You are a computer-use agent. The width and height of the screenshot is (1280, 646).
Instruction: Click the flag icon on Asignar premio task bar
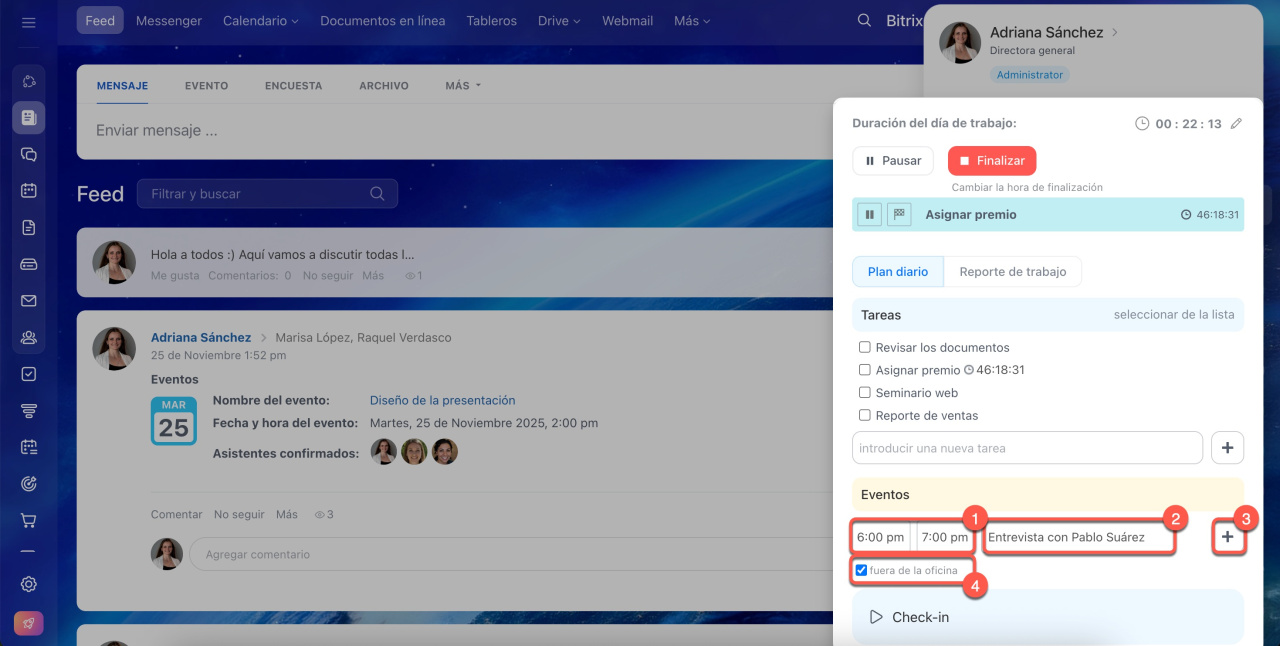[x=898, y=214]
